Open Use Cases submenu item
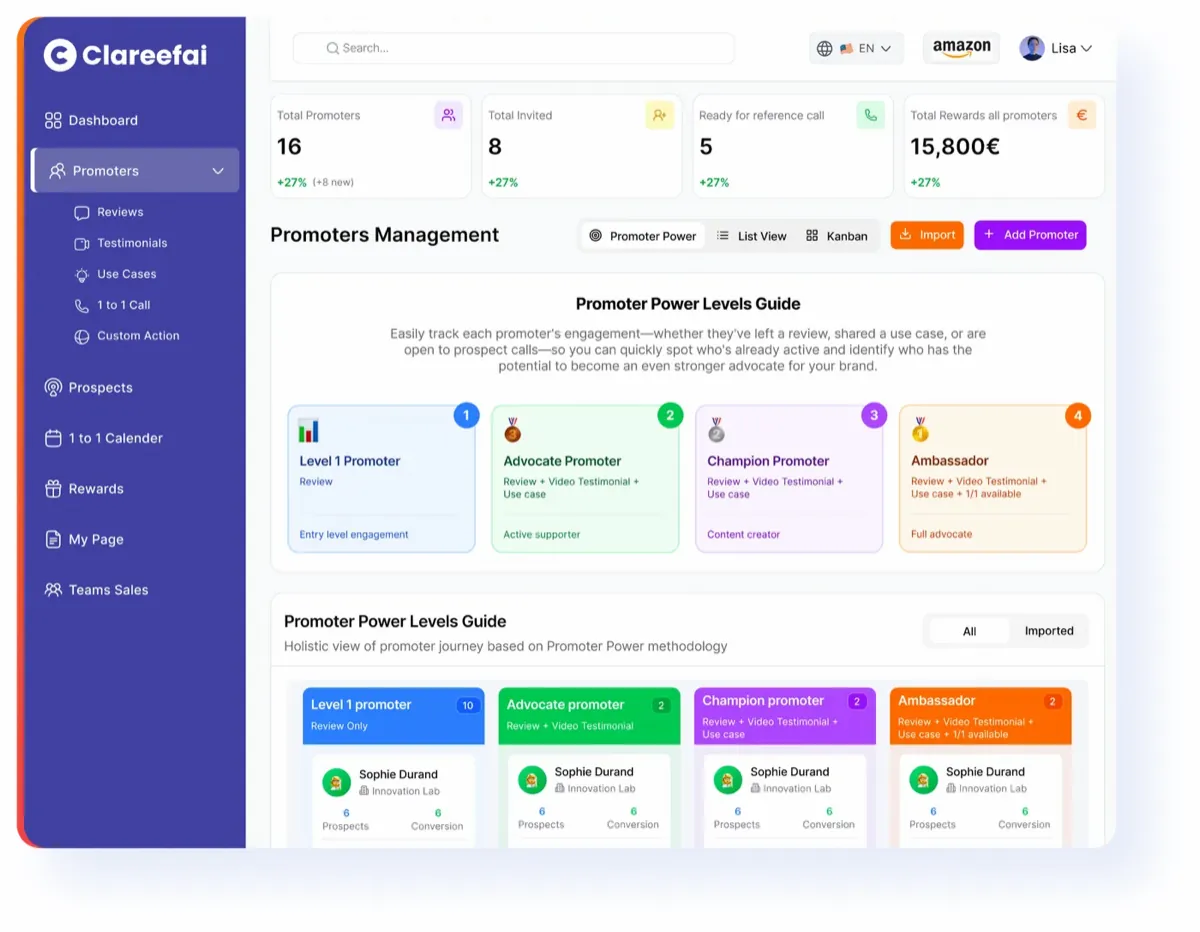Screen dimensions: 1200x932 coord(115,274)
